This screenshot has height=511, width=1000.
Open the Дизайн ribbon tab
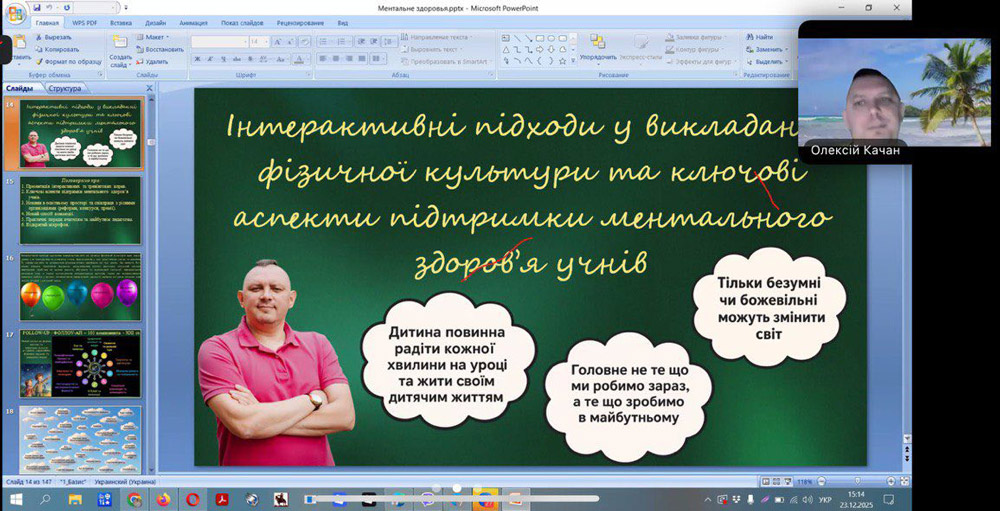(155, 22)
